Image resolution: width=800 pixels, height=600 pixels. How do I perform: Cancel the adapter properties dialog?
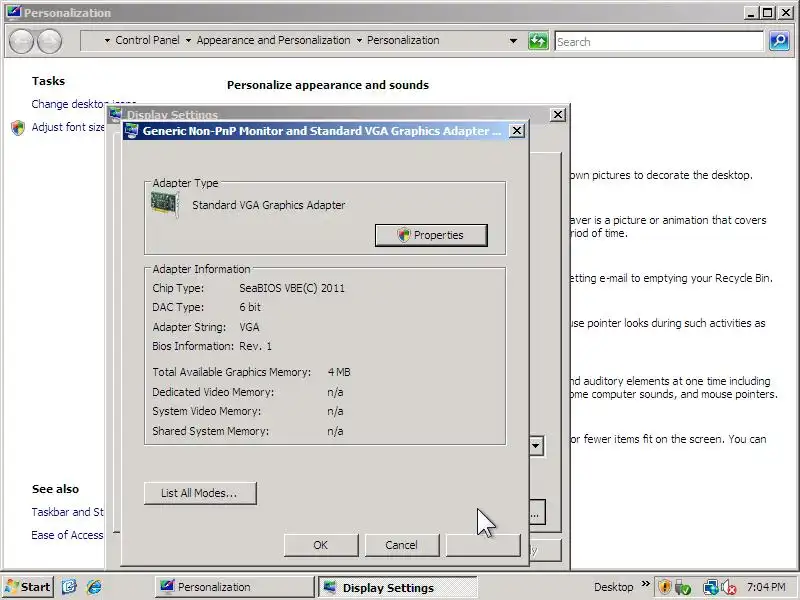click(402, 545)
